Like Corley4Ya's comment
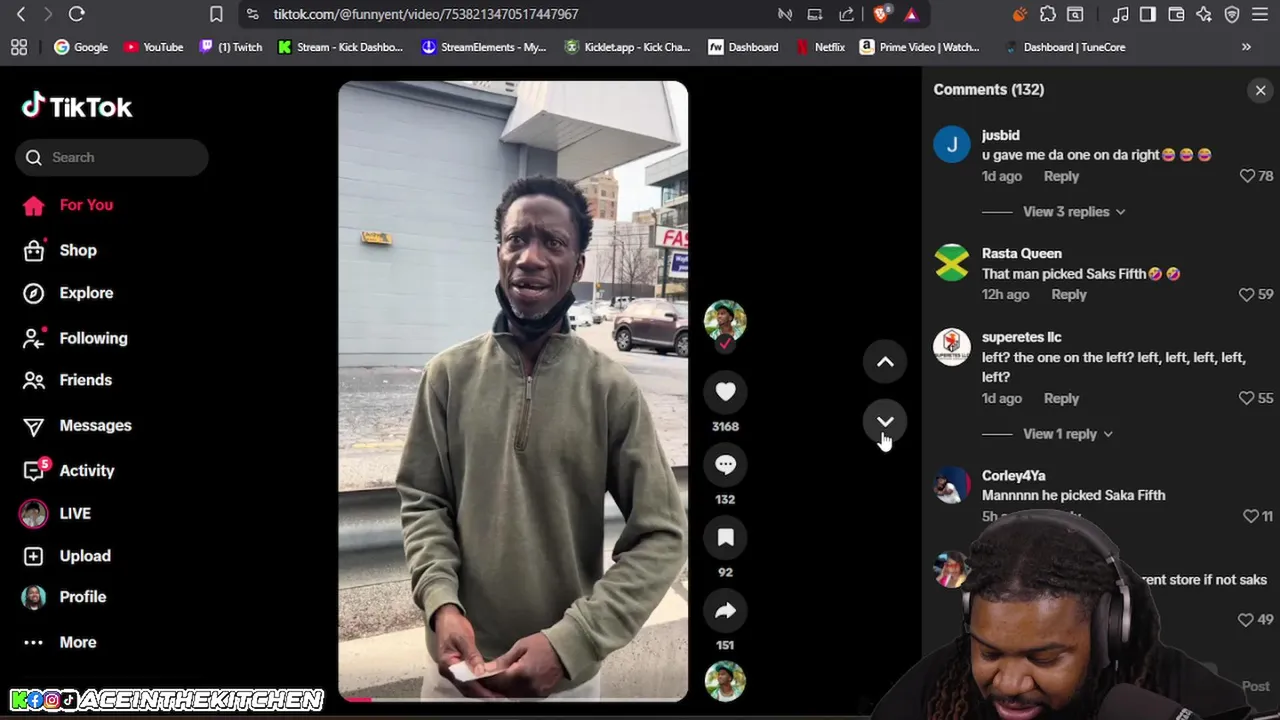The width and height of the screenshot is (1280, 720). (x=1250, y=516)
